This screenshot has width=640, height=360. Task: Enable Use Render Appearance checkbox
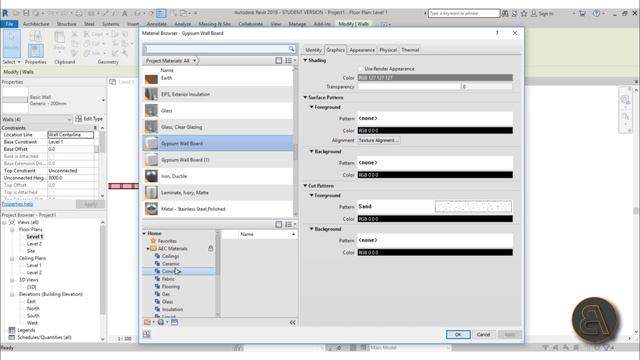[360, 69]
